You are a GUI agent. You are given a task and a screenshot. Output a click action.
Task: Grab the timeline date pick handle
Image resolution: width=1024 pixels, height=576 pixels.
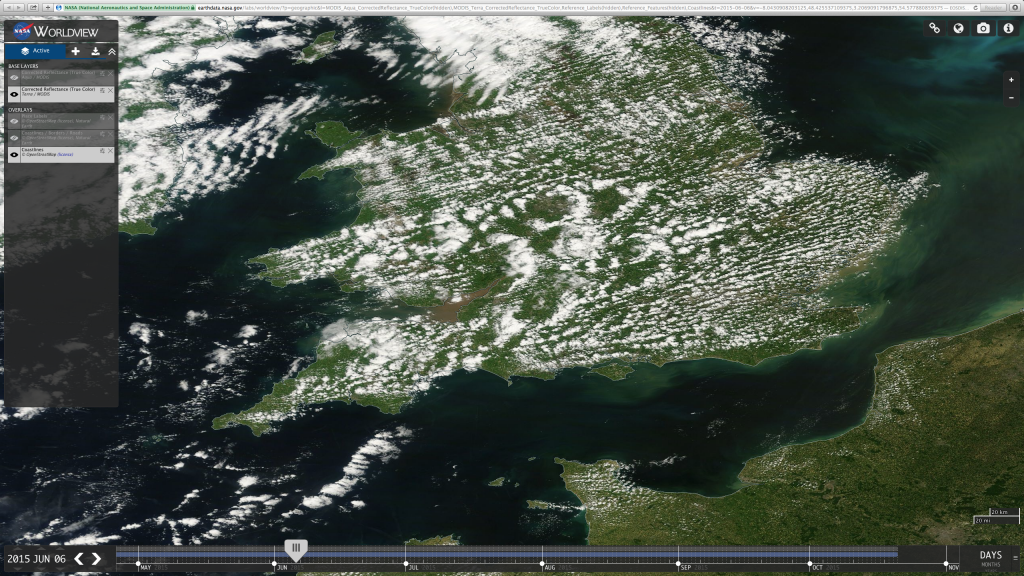tap(296, 549)
